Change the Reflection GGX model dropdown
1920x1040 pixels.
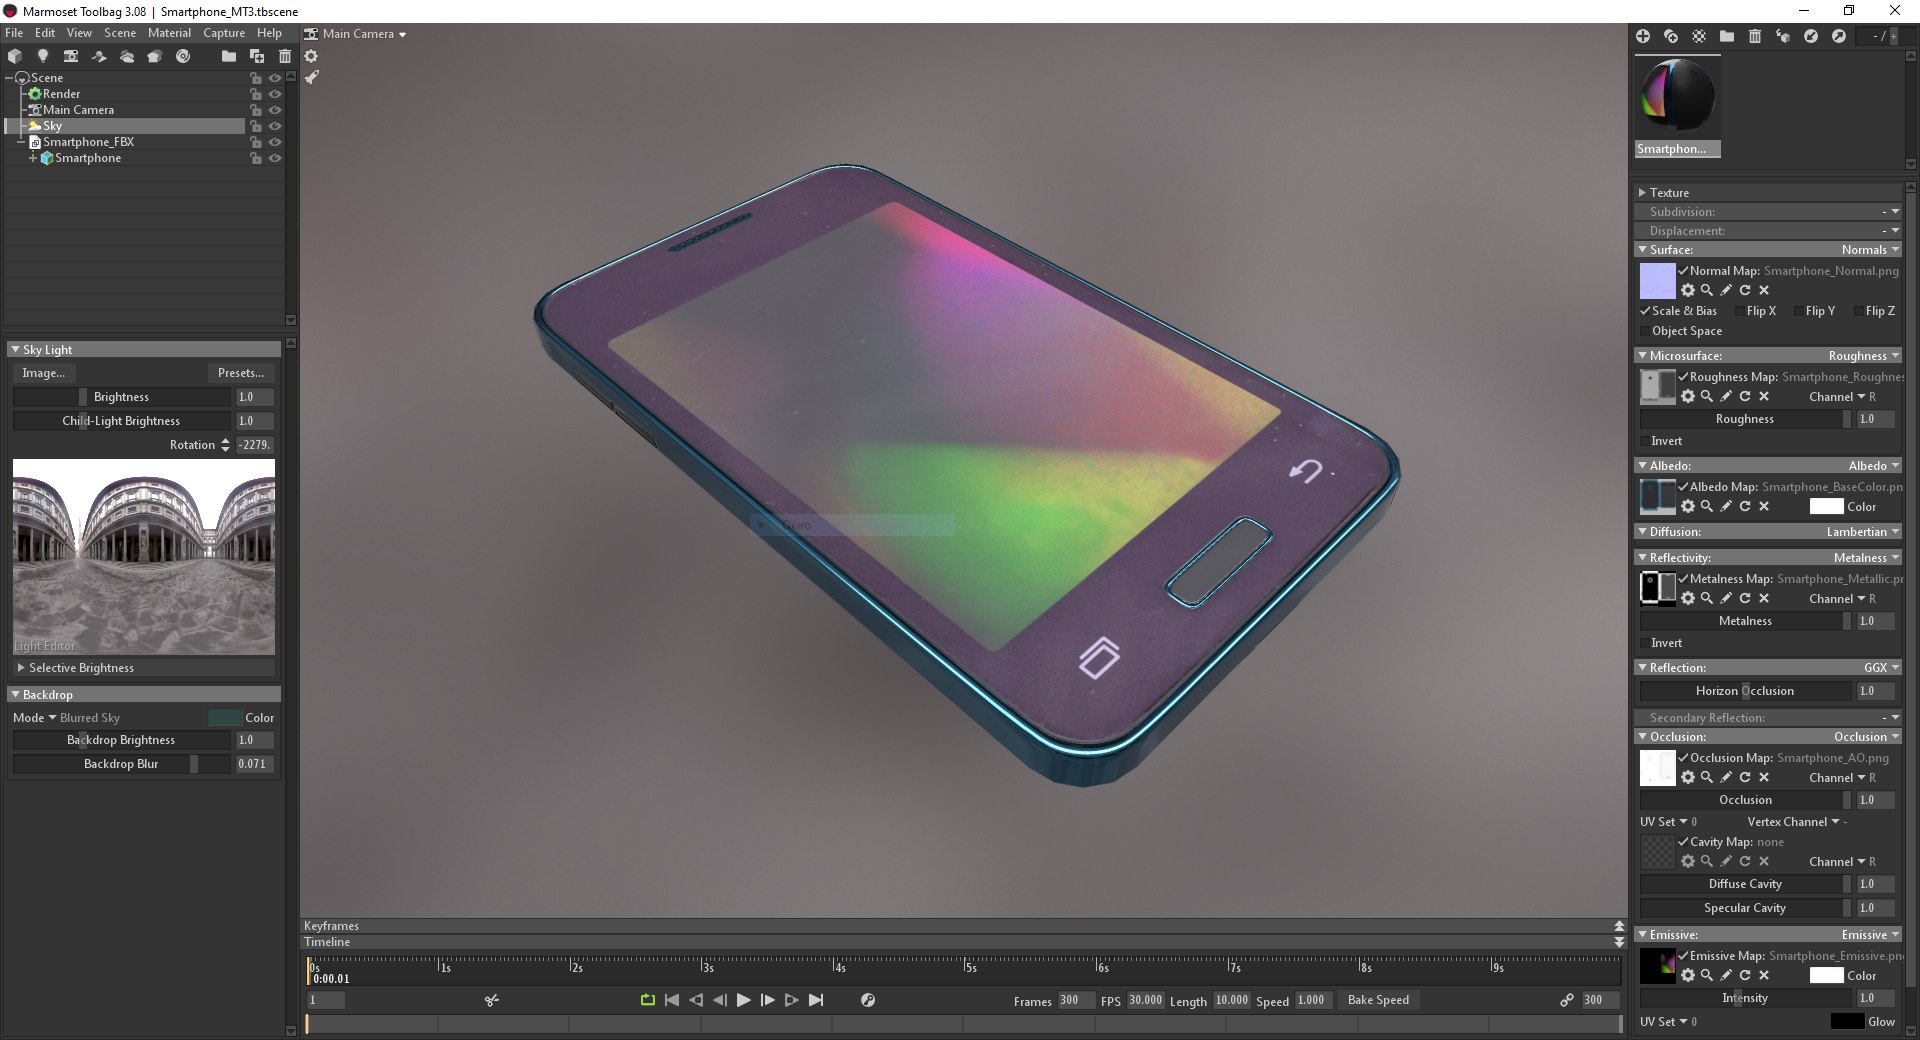[1881, 668]
